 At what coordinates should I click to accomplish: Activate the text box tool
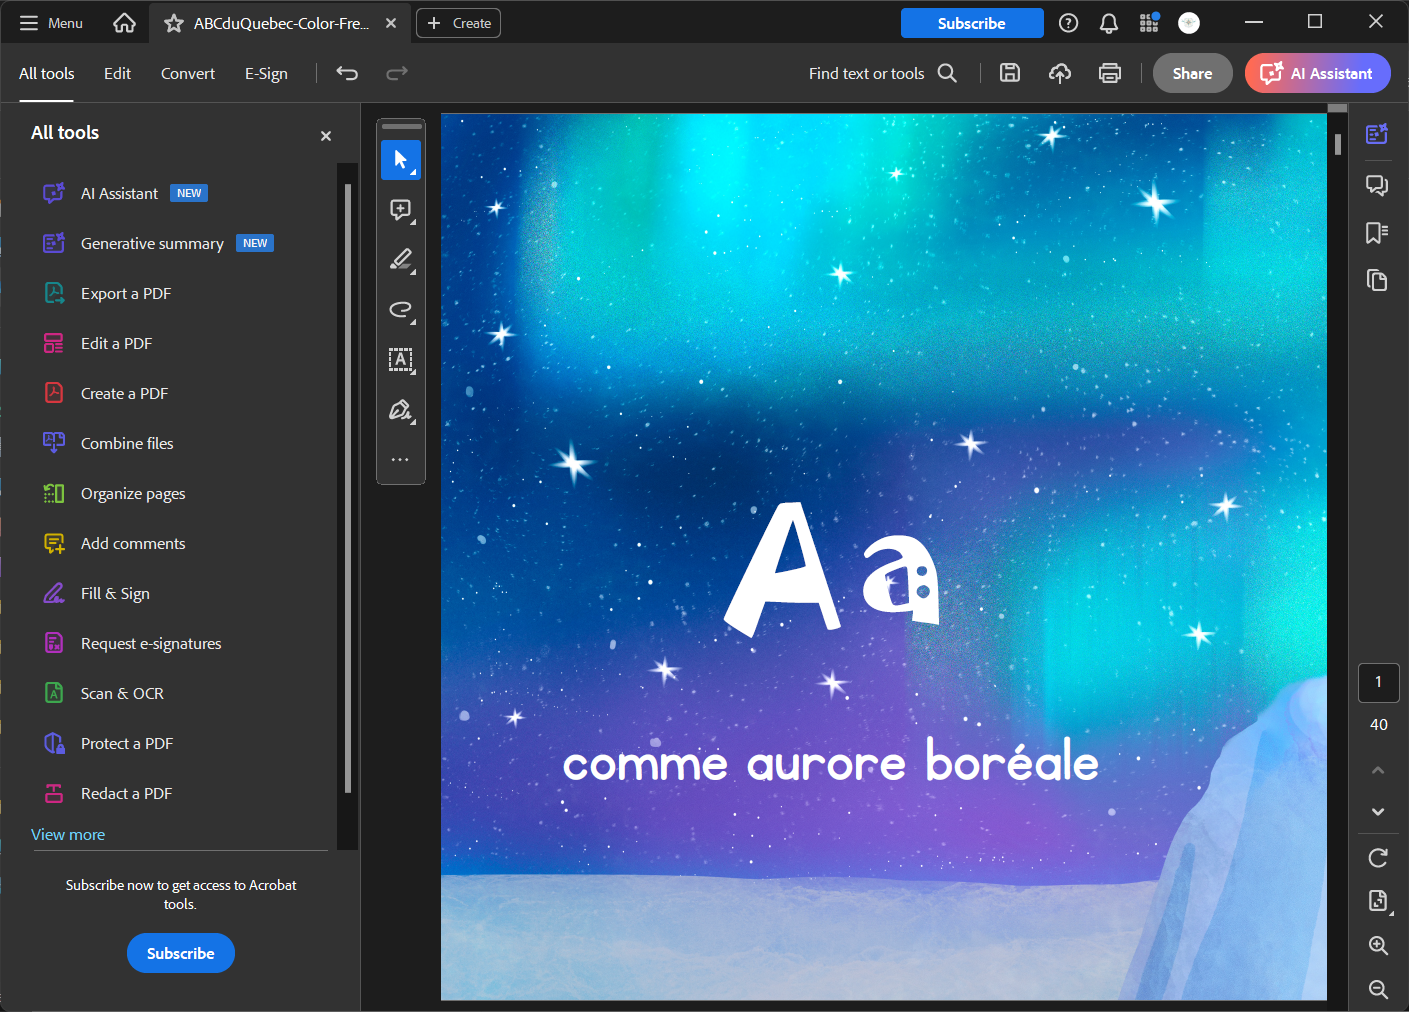pos(400,360)
